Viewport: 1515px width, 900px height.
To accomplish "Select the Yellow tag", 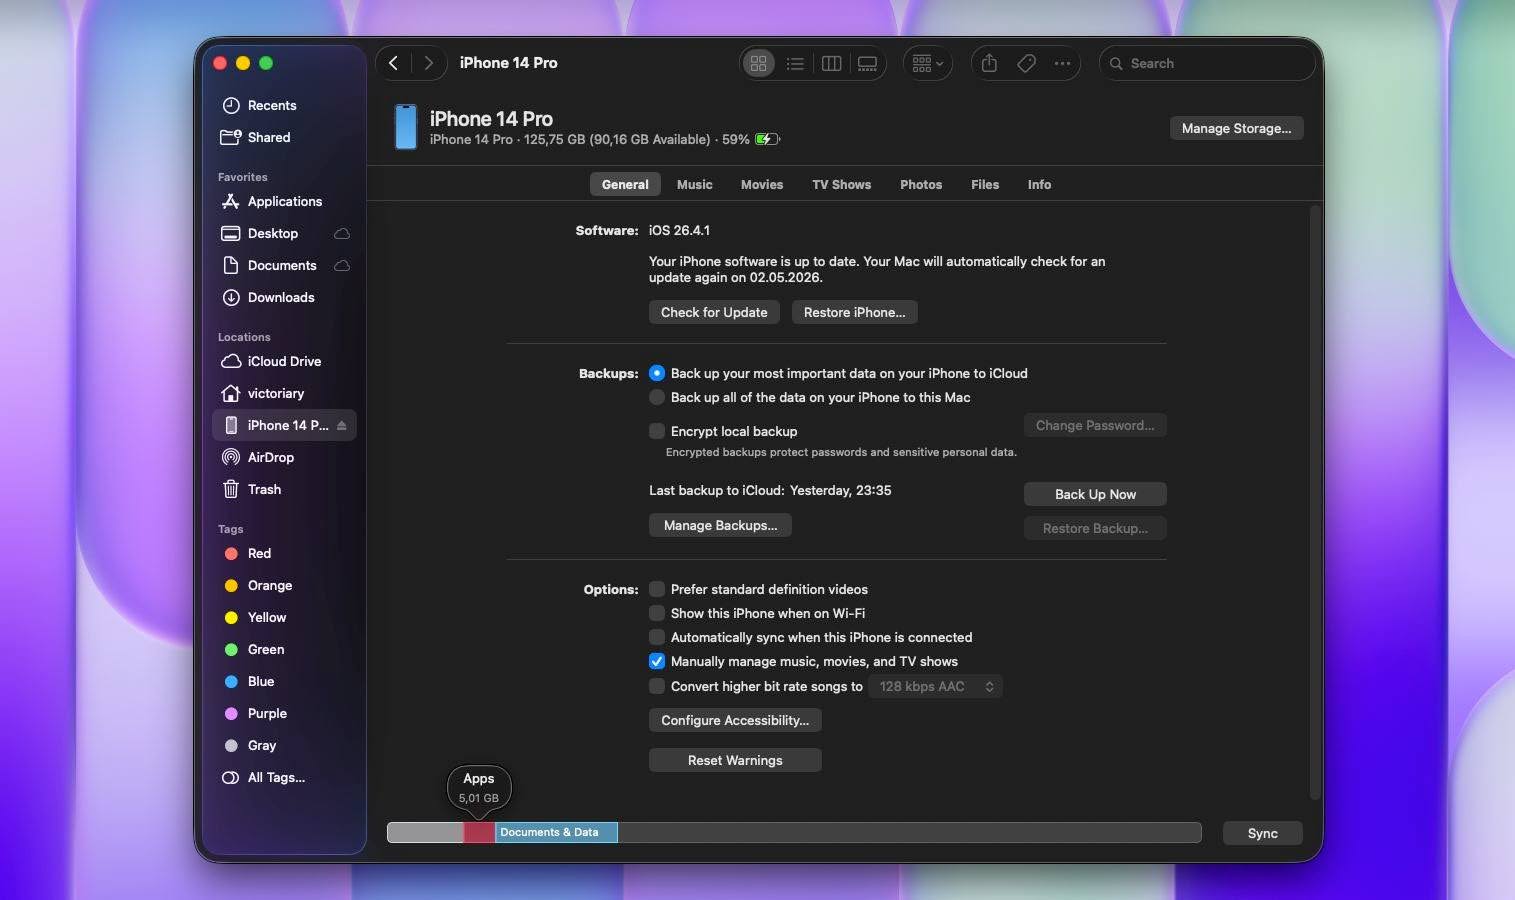I will 284,617.
